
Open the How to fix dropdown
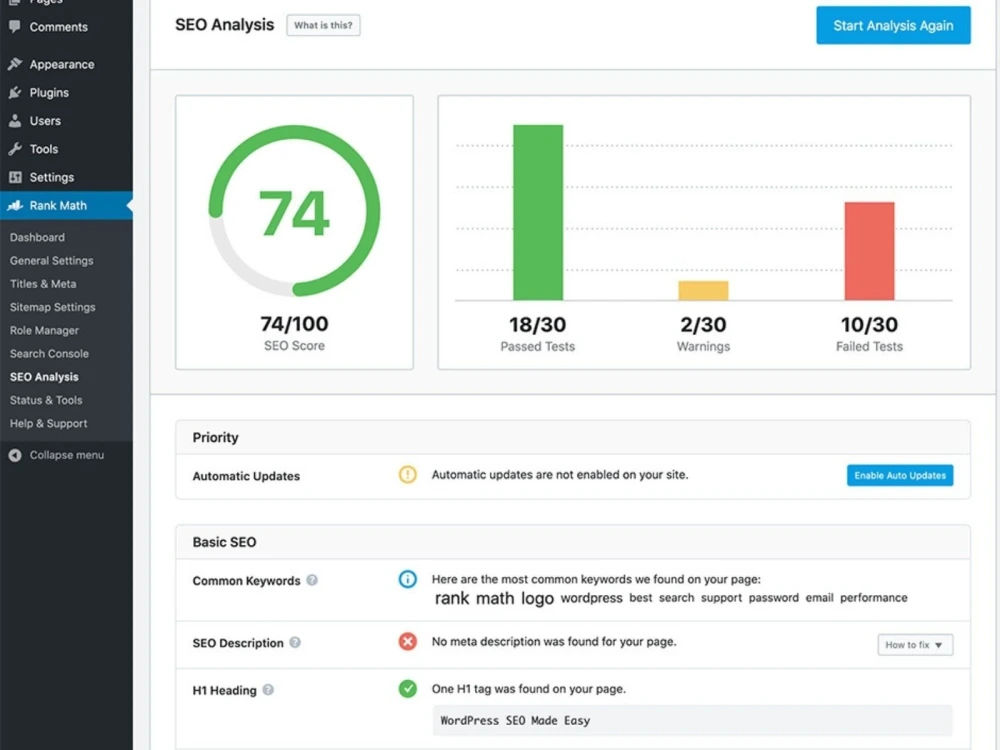pos(915,645)
